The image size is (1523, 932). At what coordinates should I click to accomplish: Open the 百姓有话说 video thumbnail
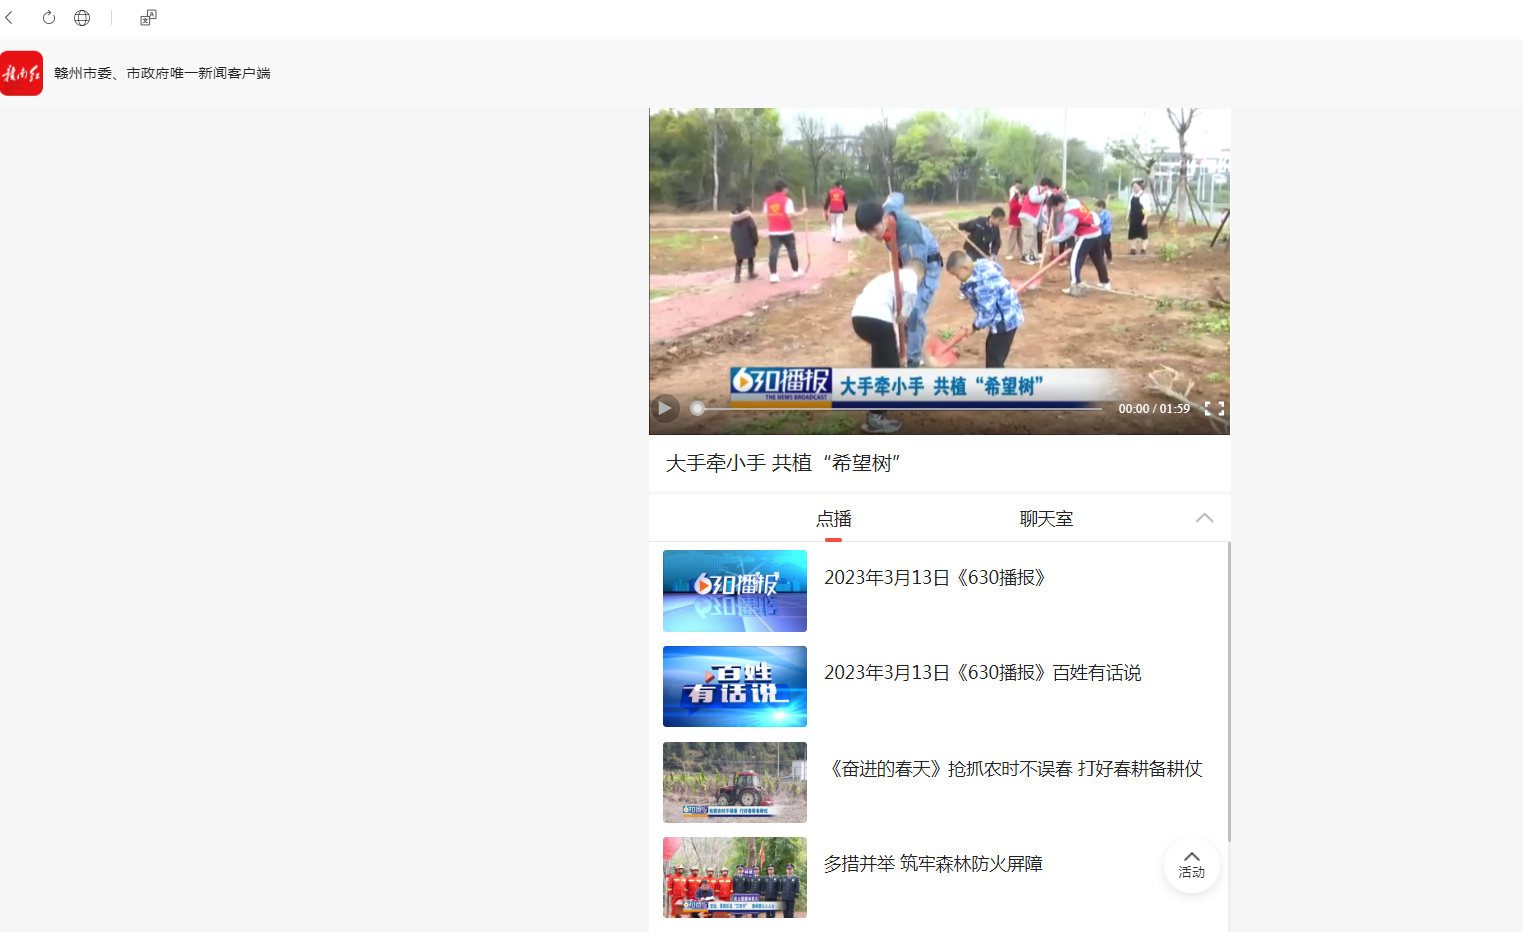[x=735, y=686]
